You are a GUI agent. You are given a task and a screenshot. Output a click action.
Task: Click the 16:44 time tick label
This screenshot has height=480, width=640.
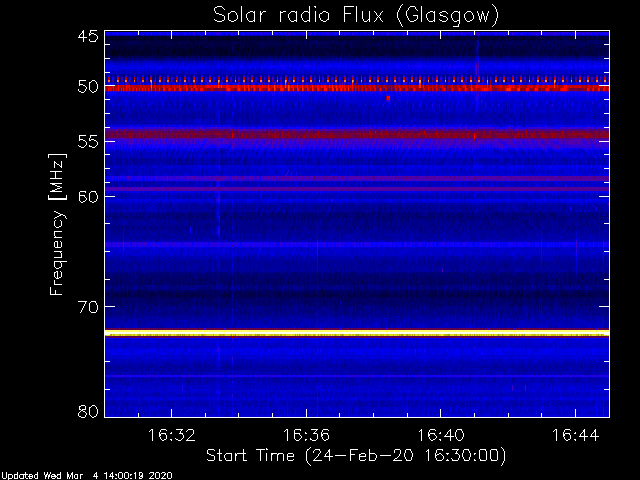[x=576, y=435]
